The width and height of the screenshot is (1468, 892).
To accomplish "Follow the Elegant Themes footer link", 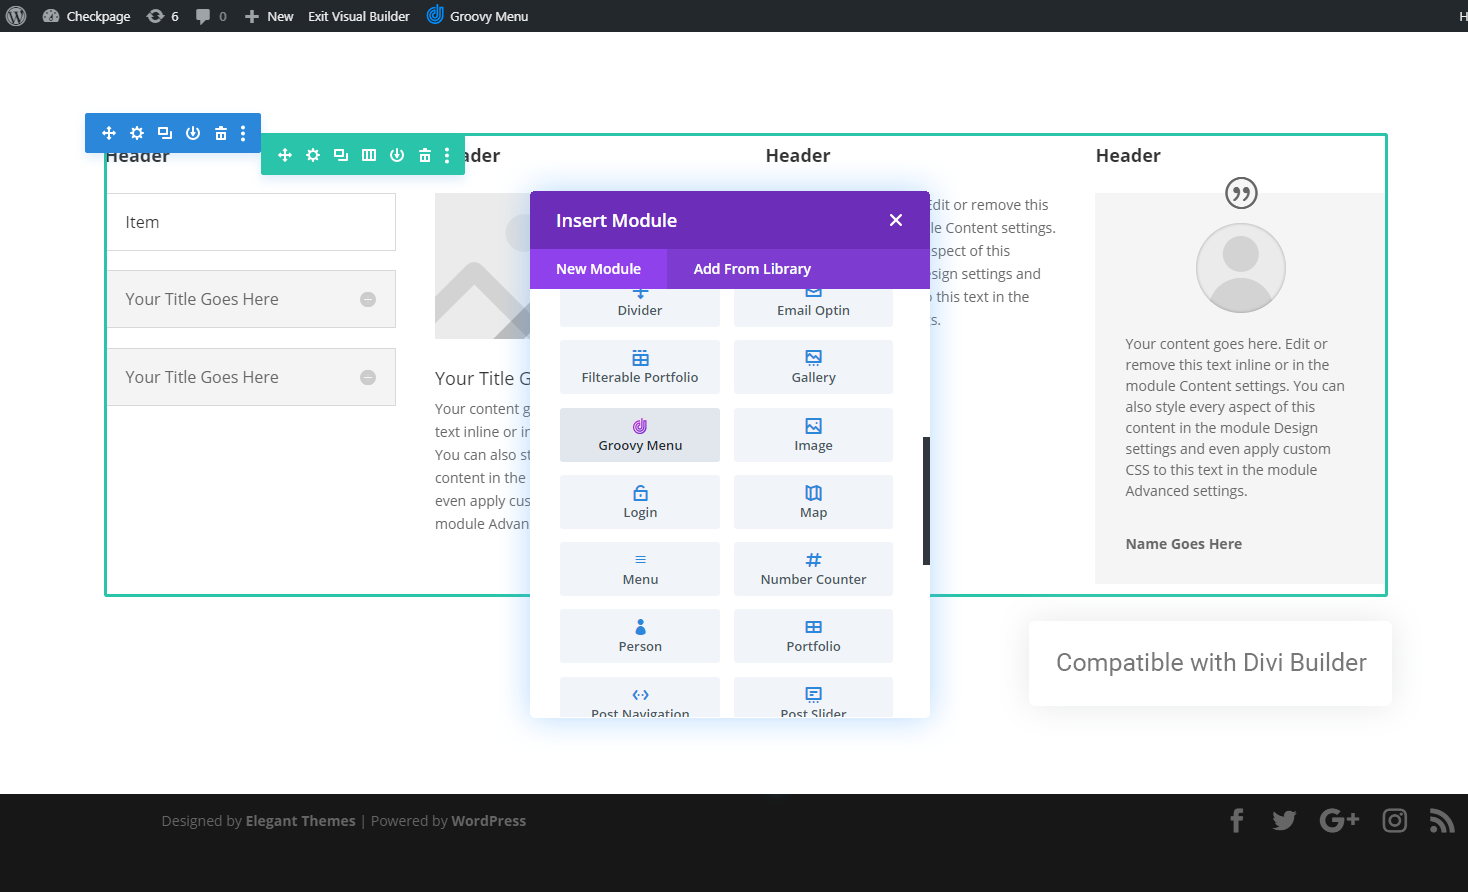I will 300,820.
